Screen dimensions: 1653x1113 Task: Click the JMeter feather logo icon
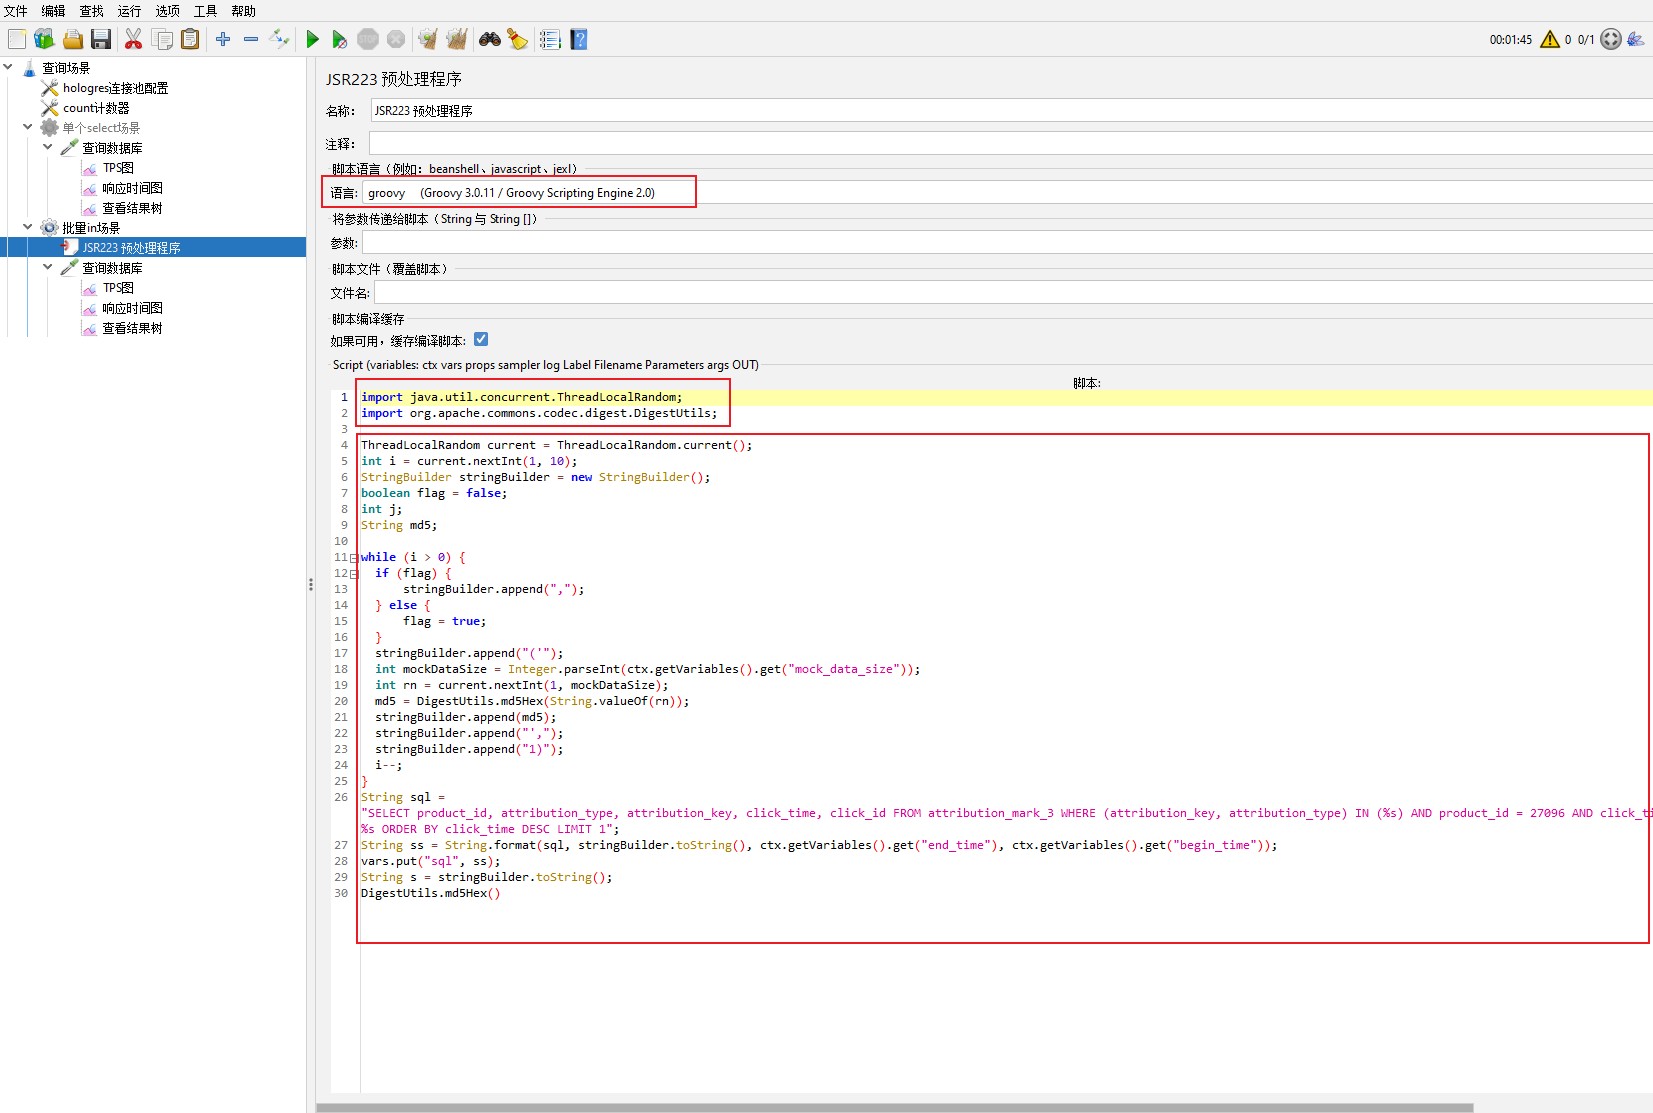pyautogui.click(x=1636, y=39)
